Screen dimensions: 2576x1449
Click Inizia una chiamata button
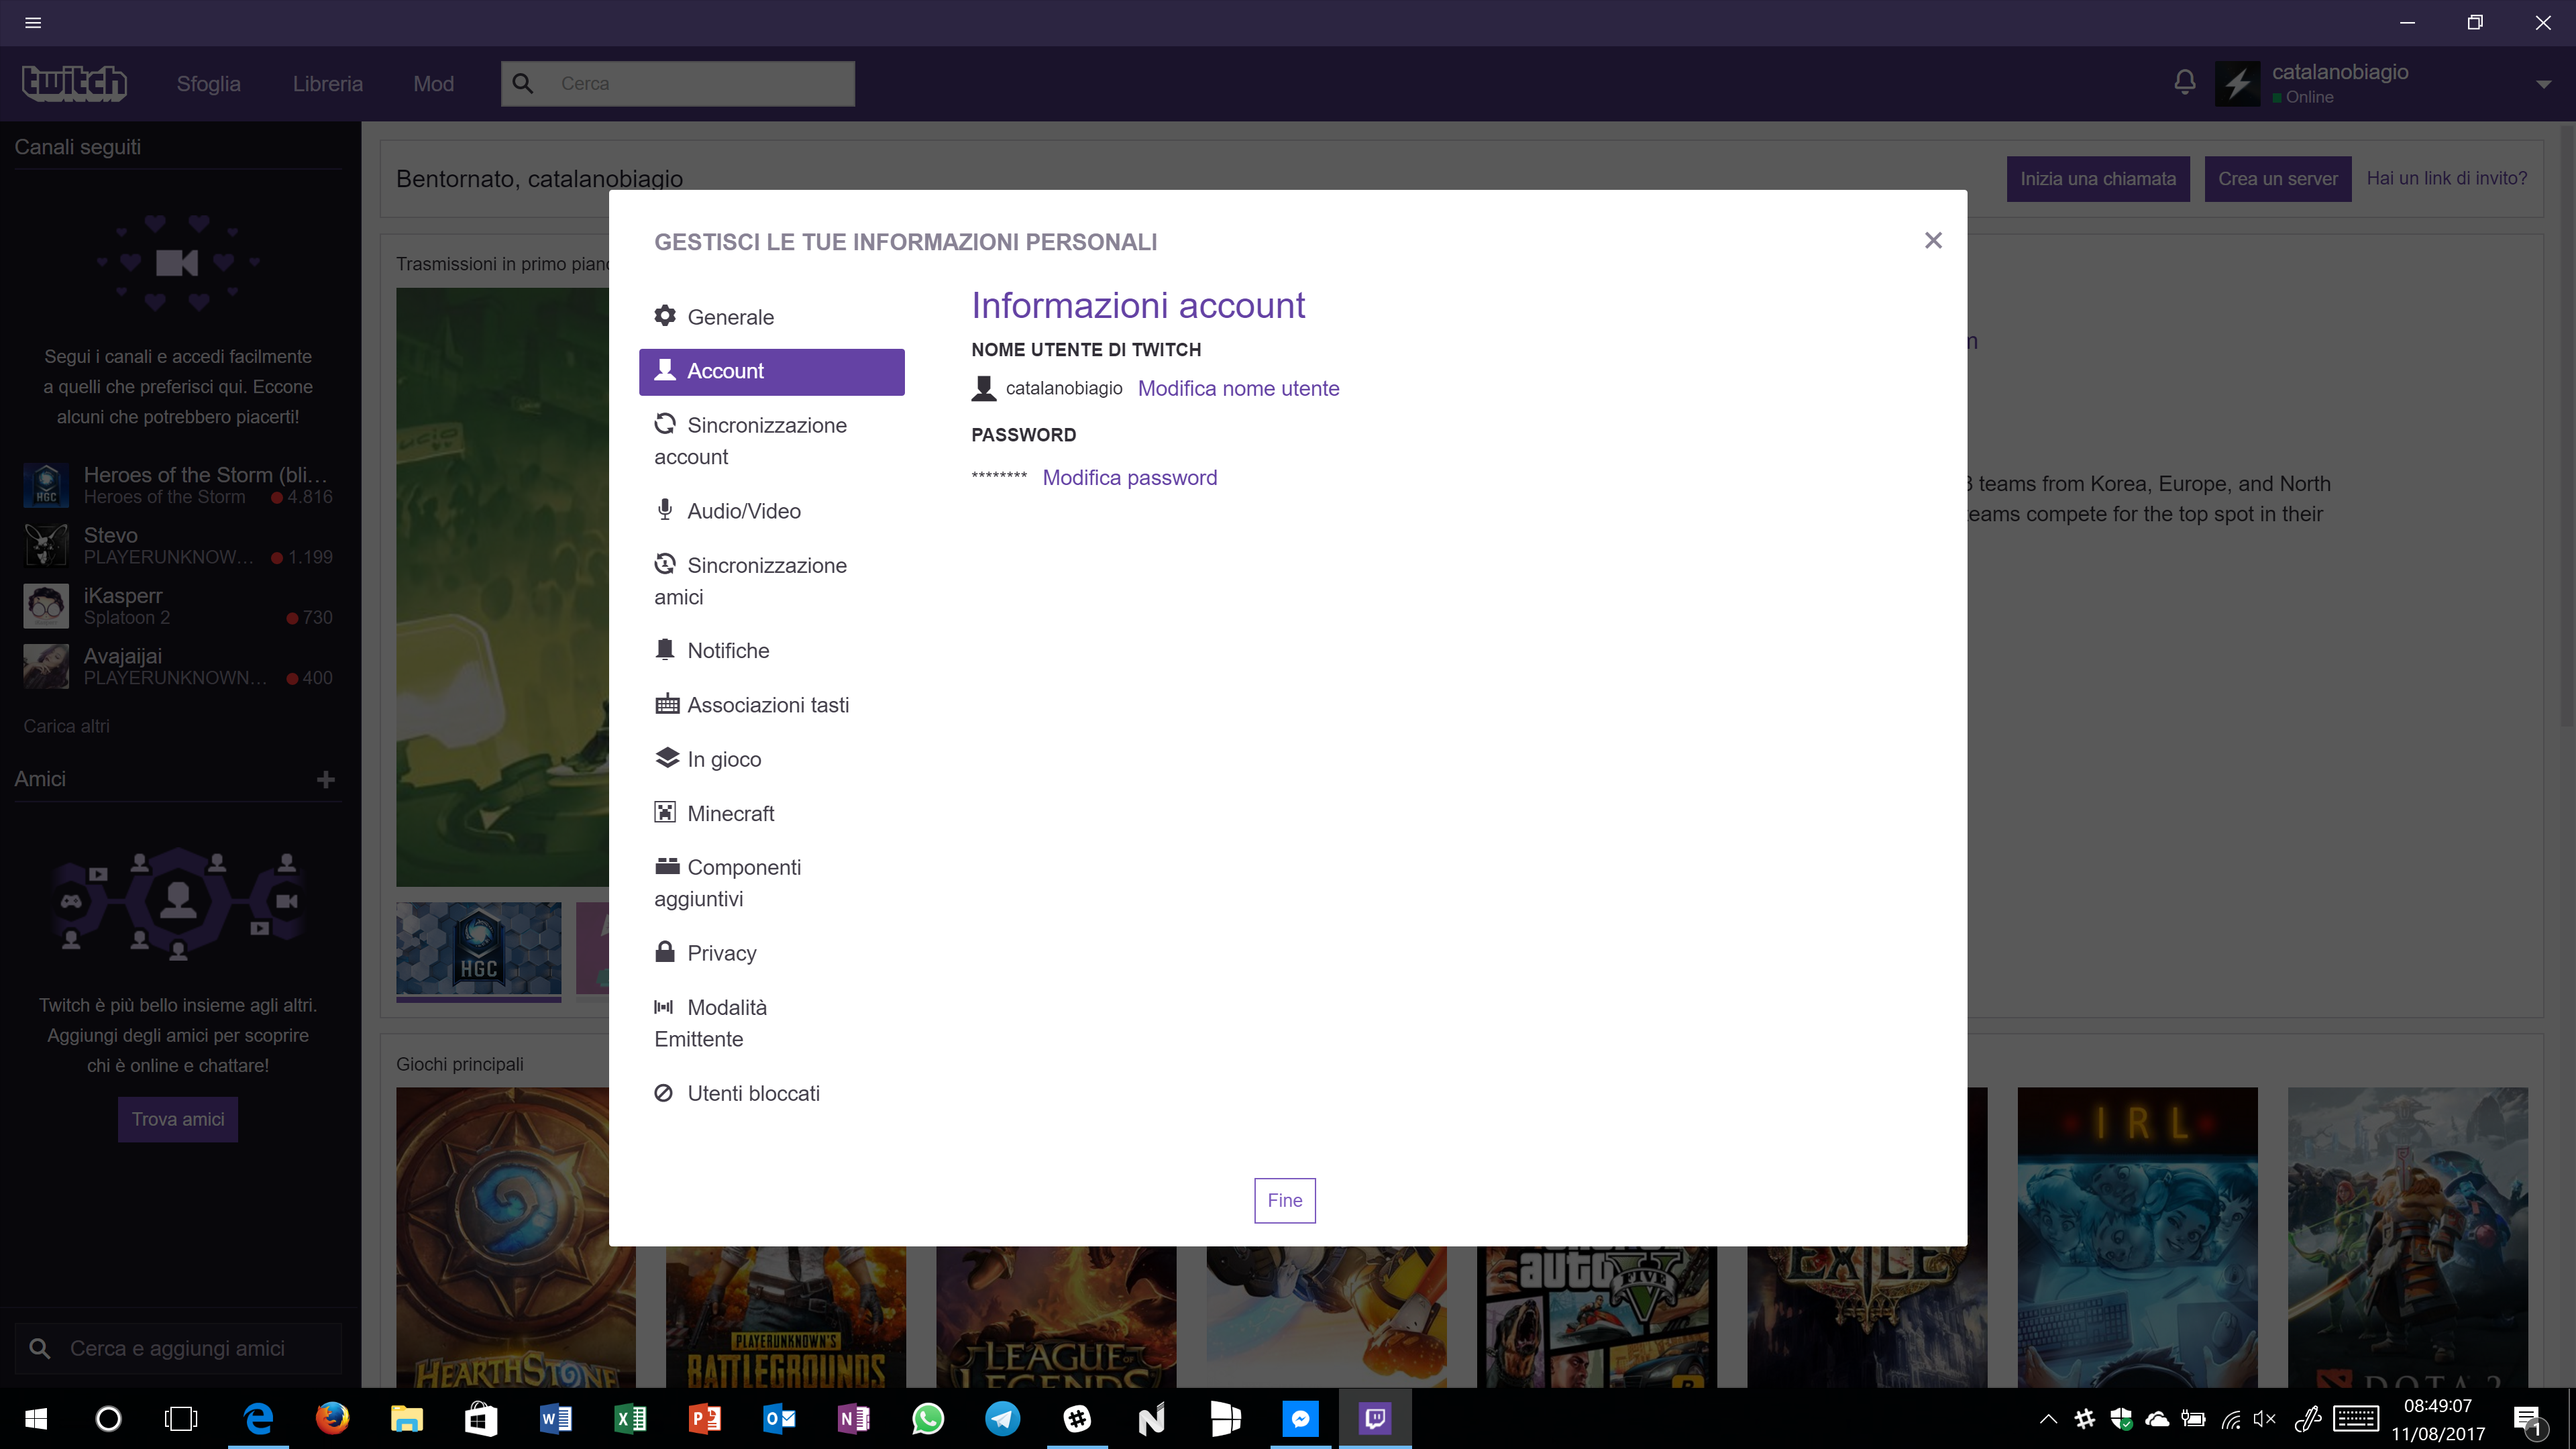click(2098, 179)
